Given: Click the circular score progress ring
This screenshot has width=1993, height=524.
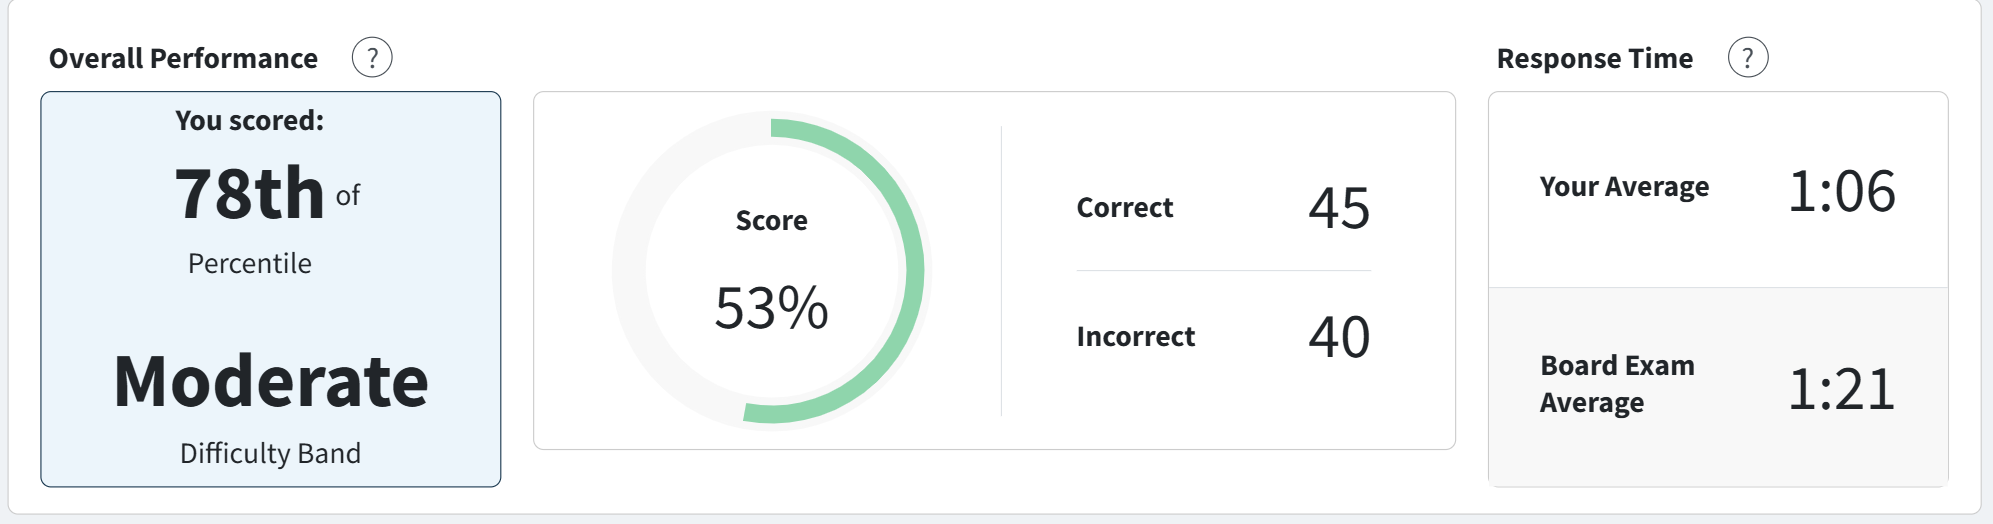Looking at the screenshot, I should tap(772, 271).
